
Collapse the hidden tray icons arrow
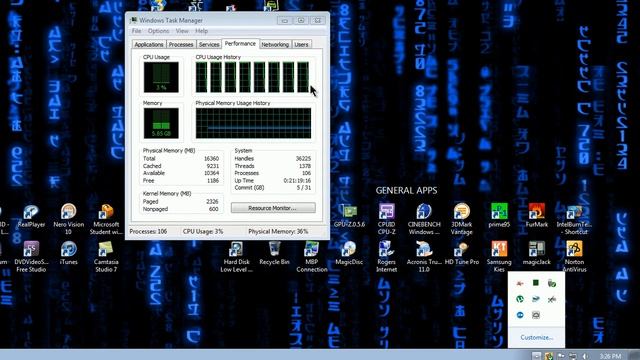[x=536, y=356]
